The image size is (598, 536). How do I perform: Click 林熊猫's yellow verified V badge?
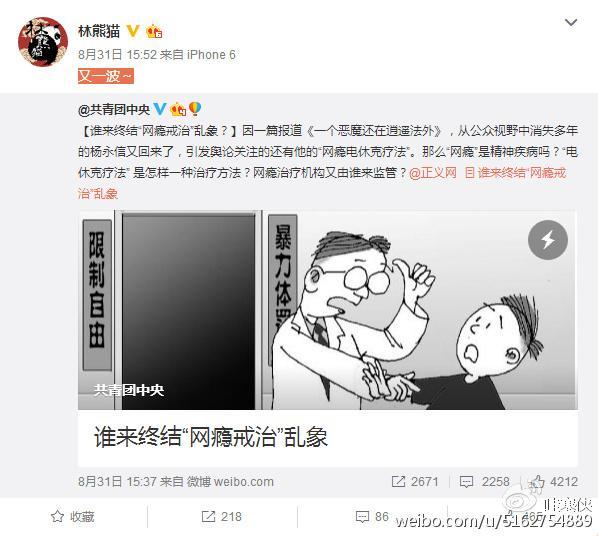[x=133, y=31]
